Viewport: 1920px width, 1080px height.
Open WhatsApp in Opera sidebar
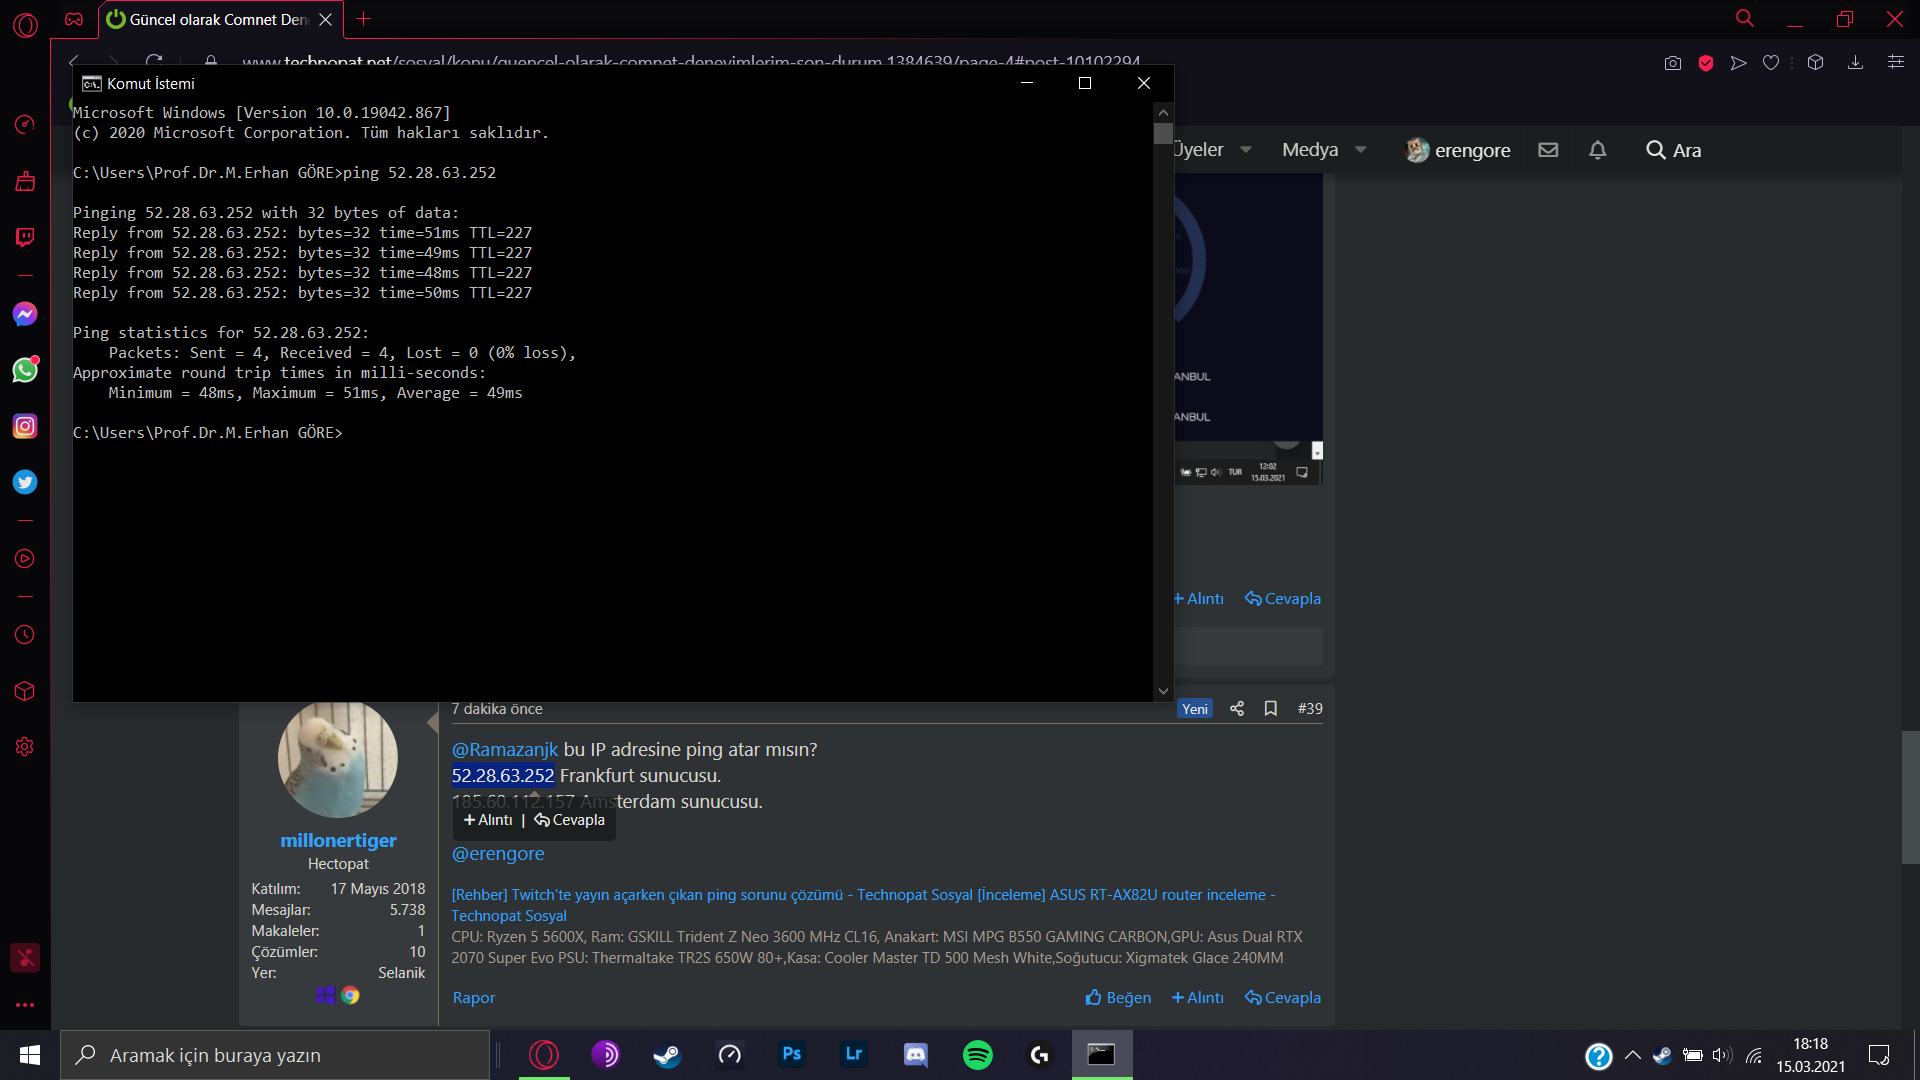pos(25,370)
